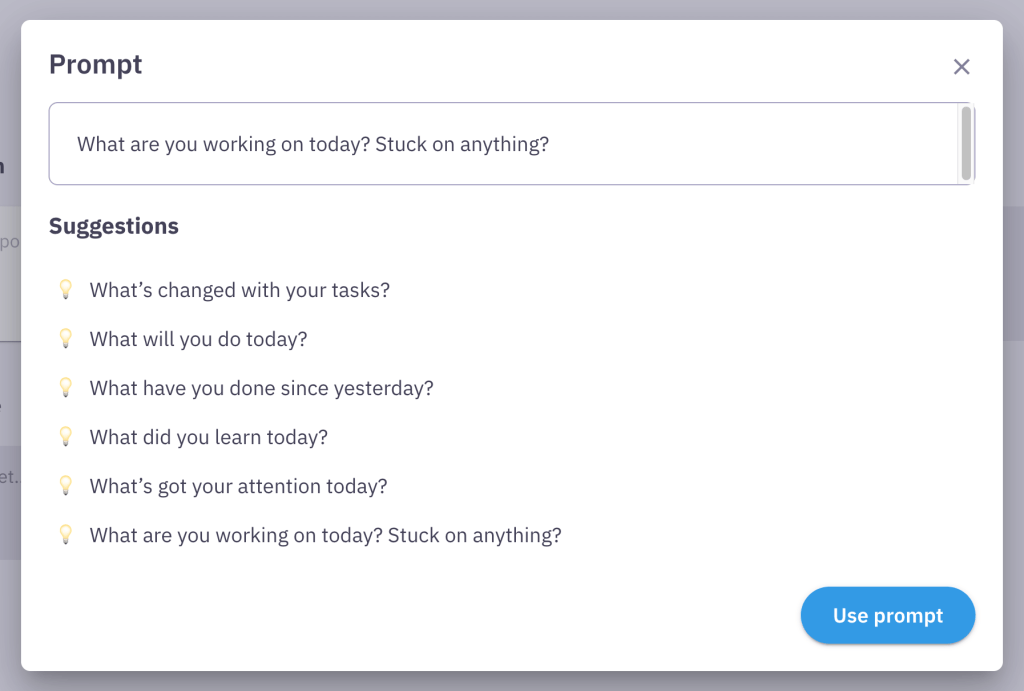This screenshot has width=1024, height=691.
Task: Select the last suggestion about being stuck
Action: (325, 535)
